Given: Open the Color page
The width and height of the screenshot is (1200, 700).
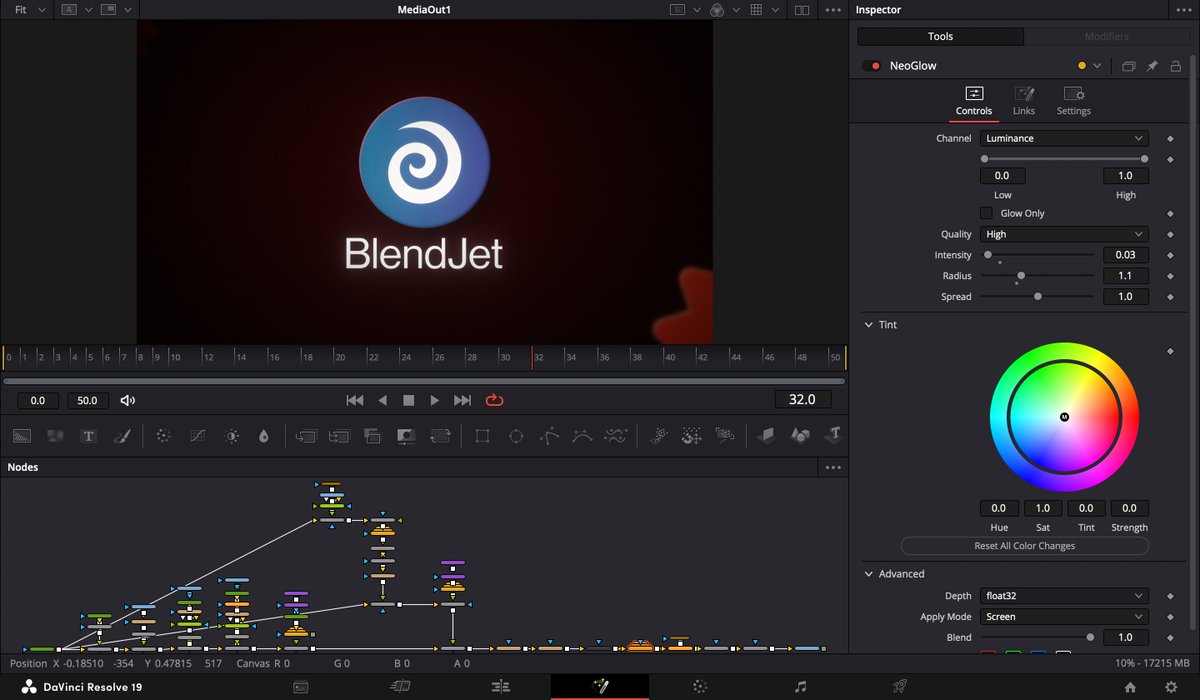Looking at the screenshot, I should [700, 687].
